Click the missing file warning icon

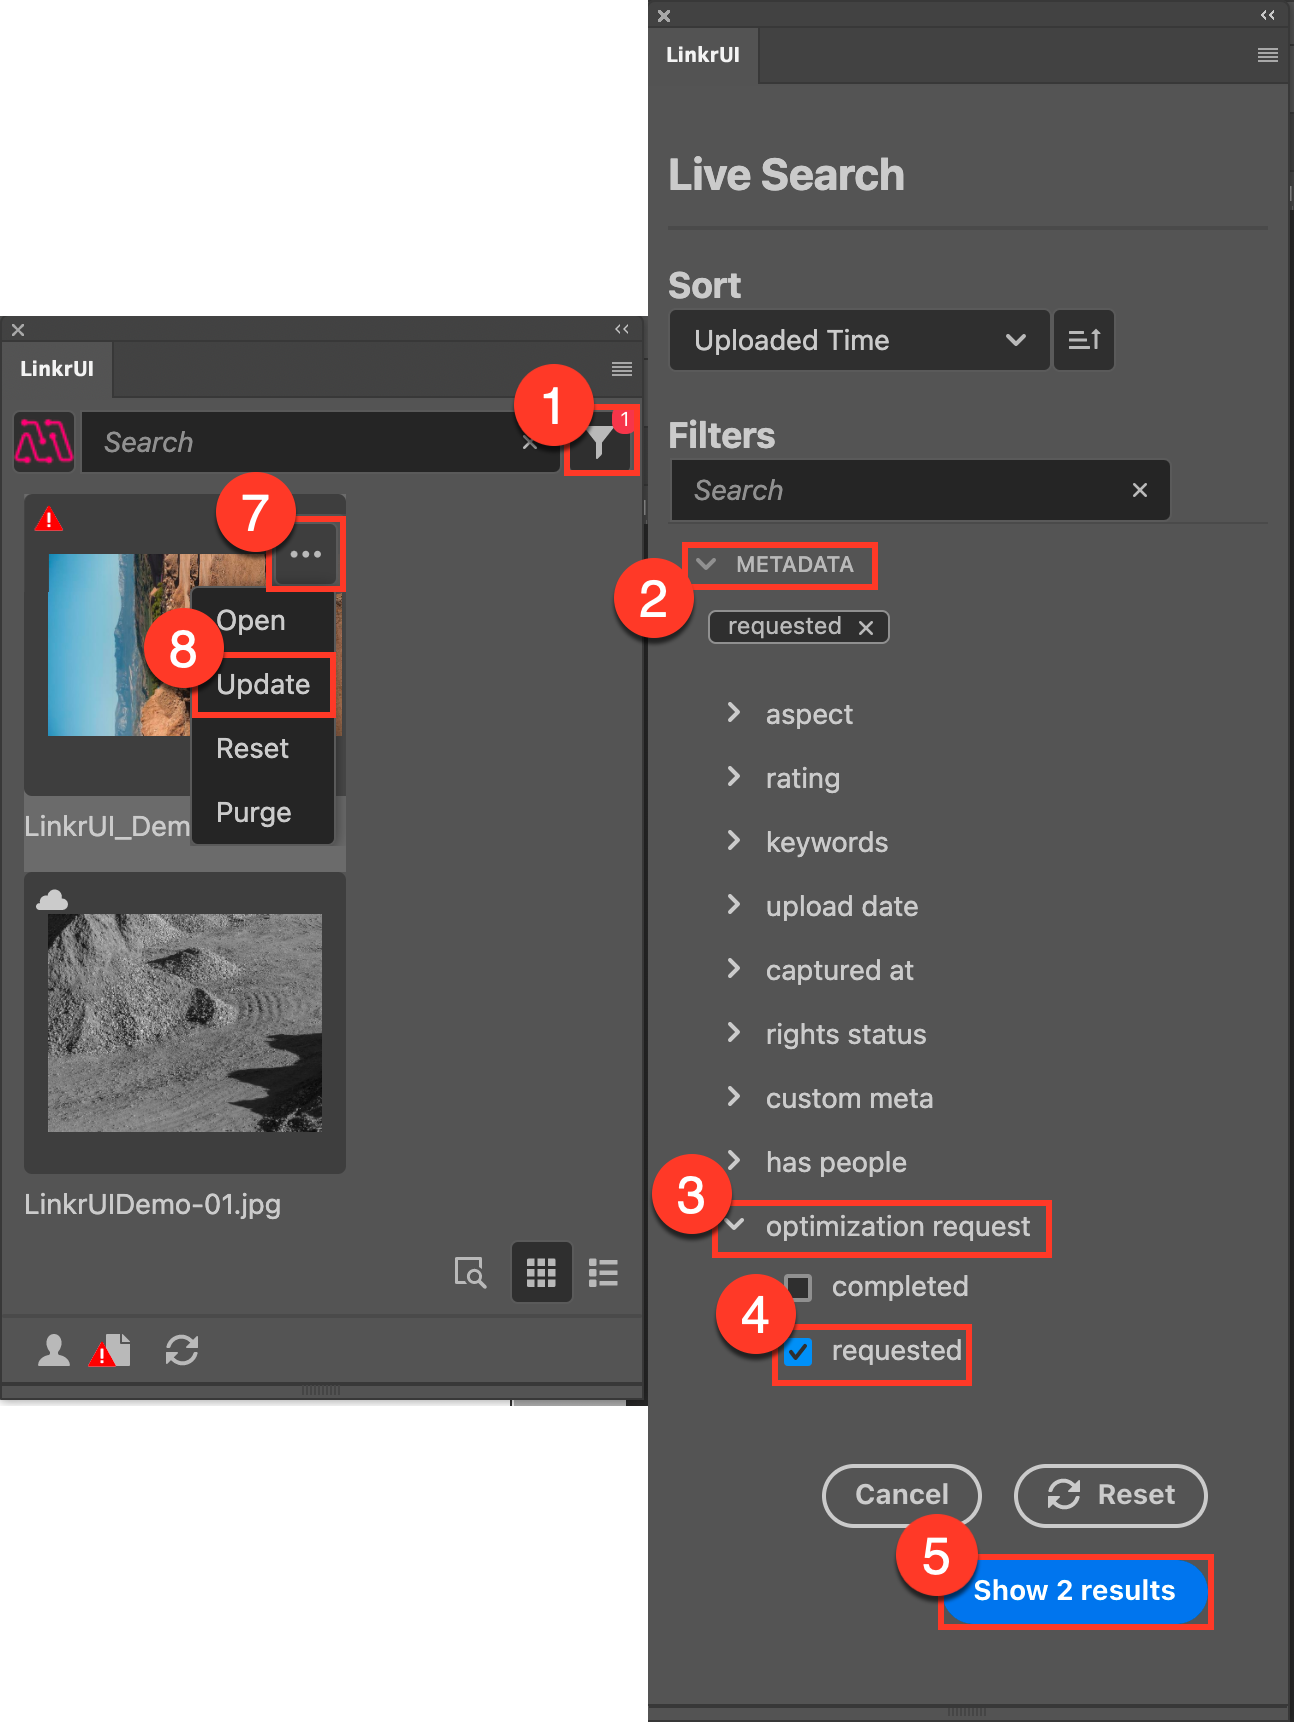tap(110, 1351)
